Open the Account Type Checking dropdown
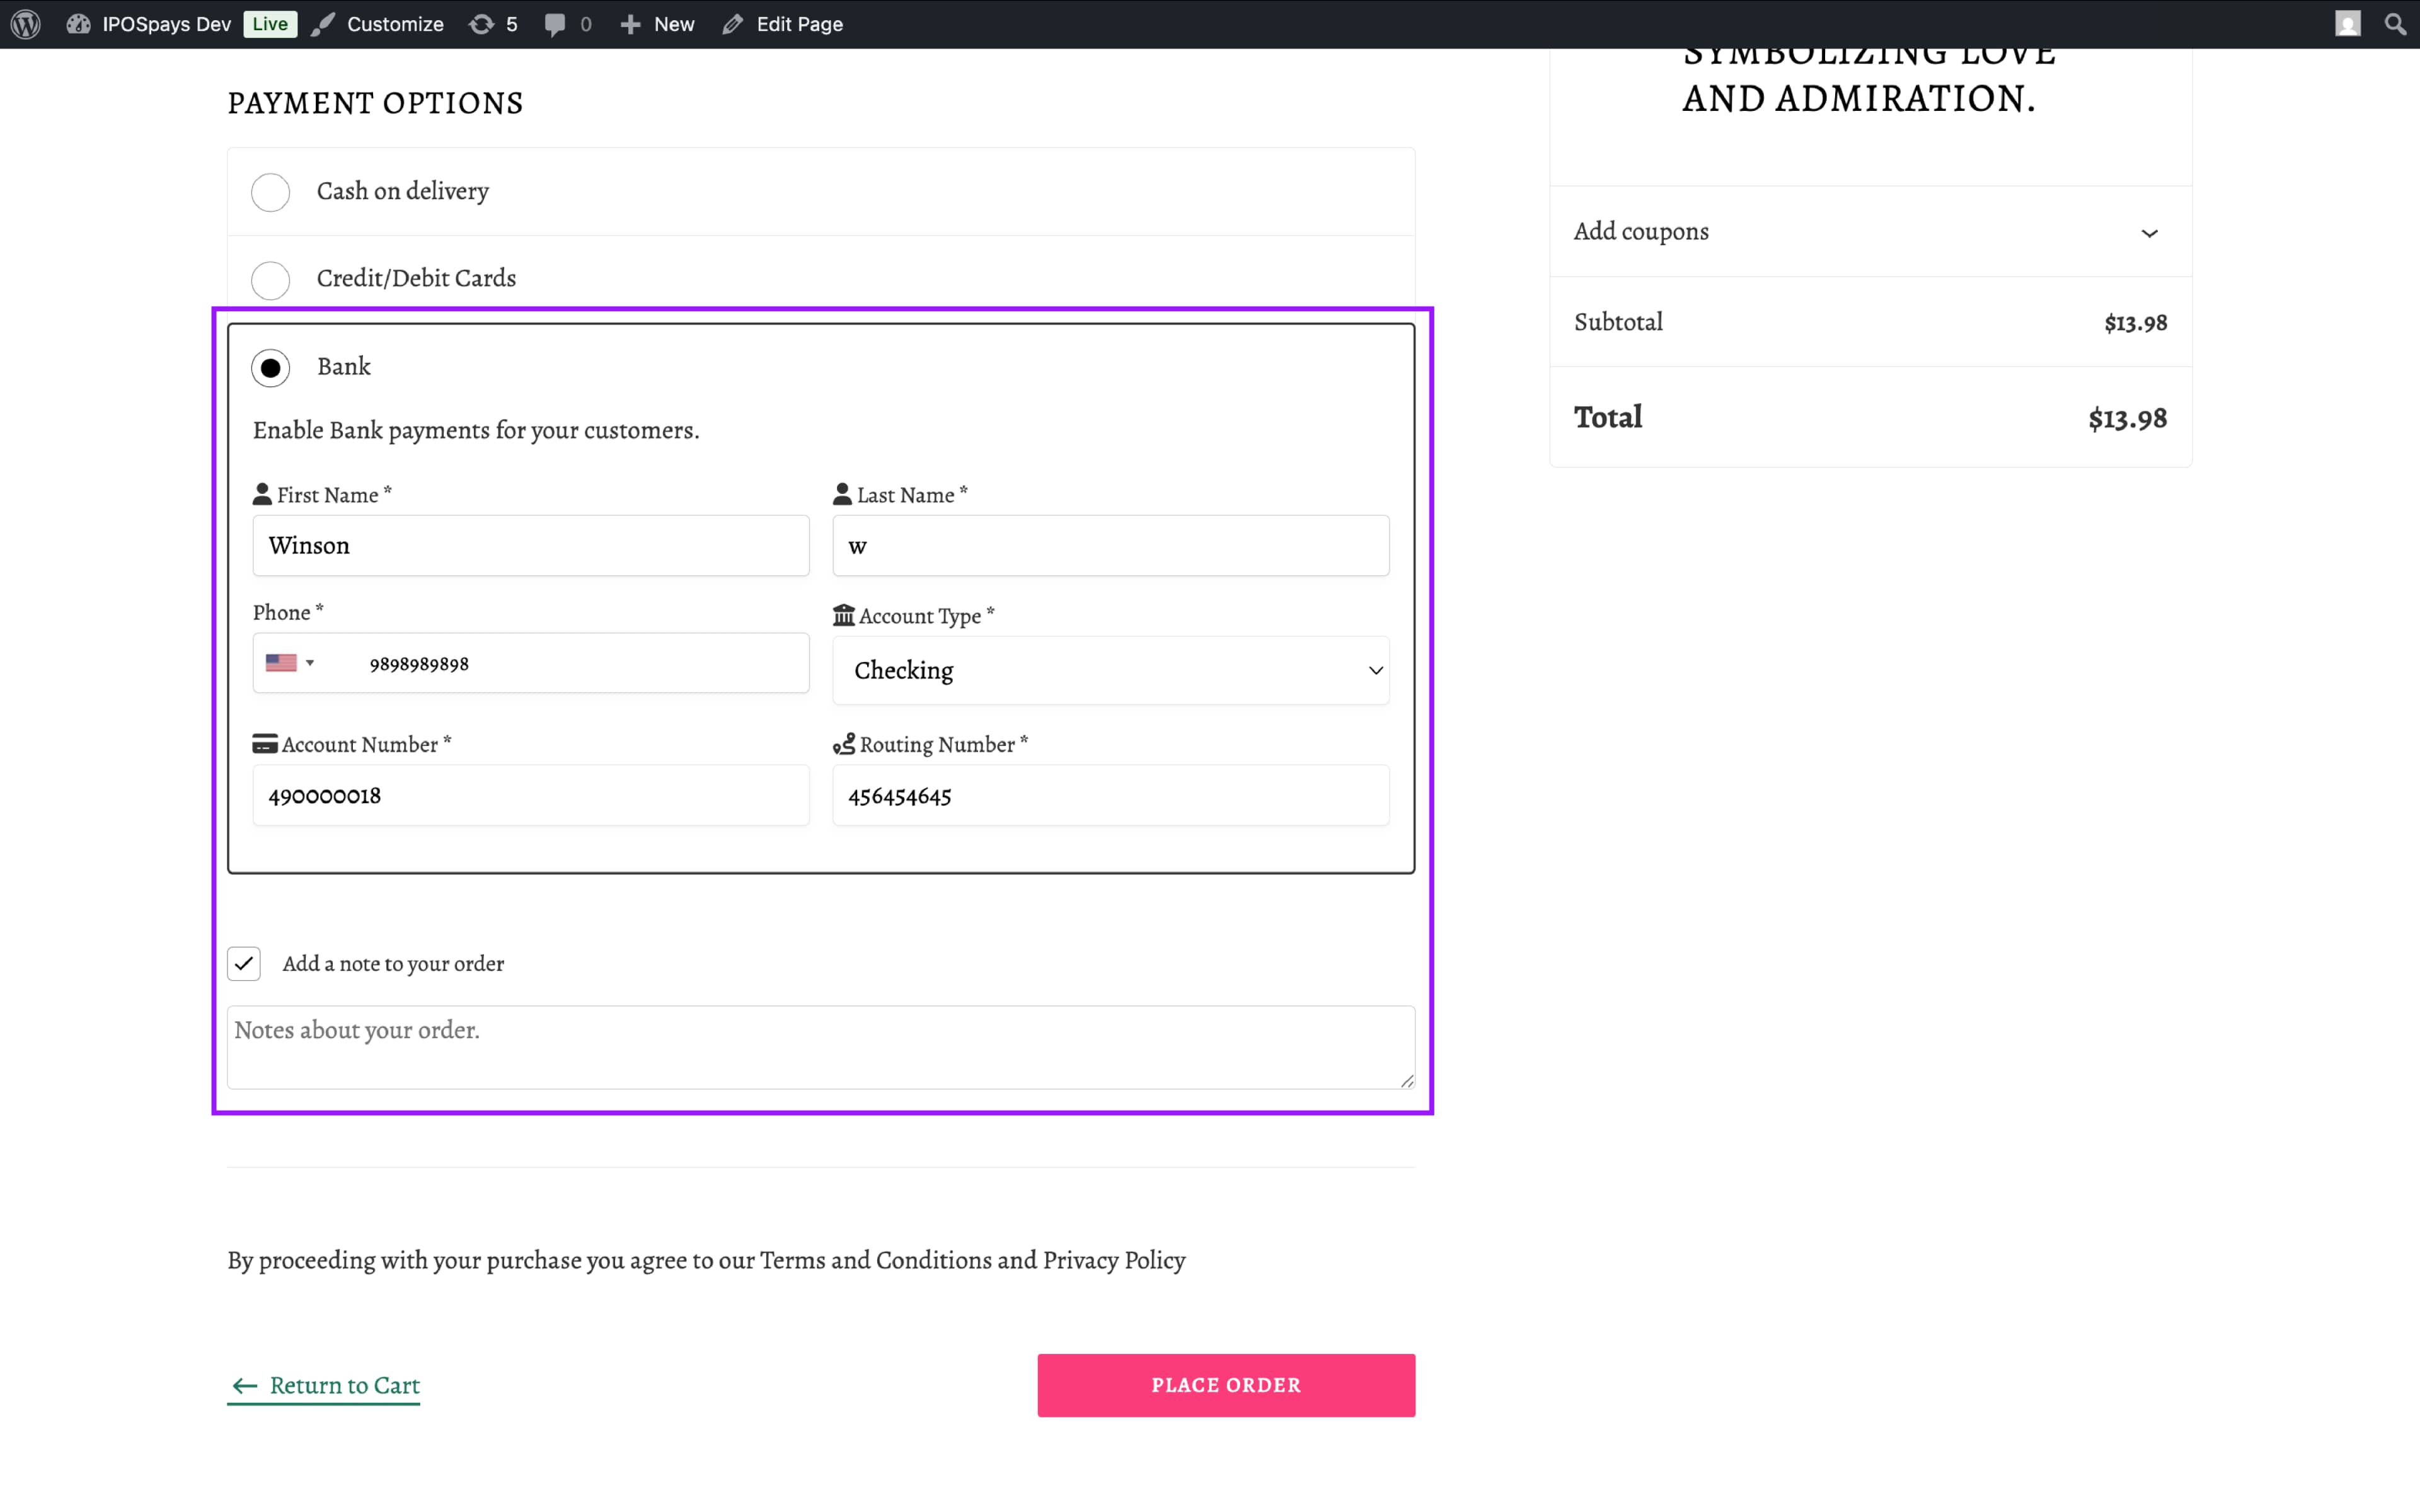The image size is (2420, 1512). 1111,670
